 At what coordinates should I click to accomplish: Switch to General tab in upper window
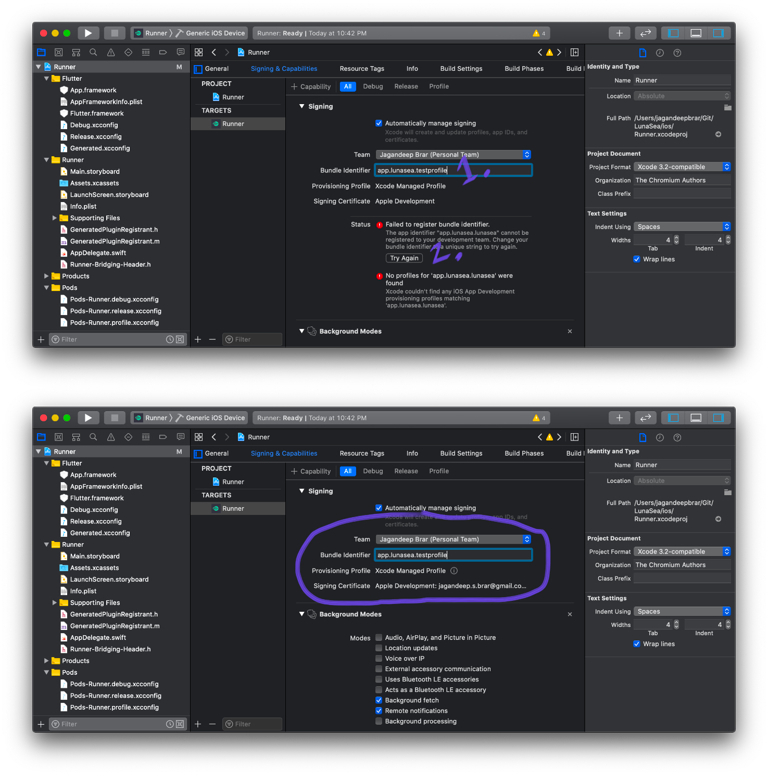(216, 69)
